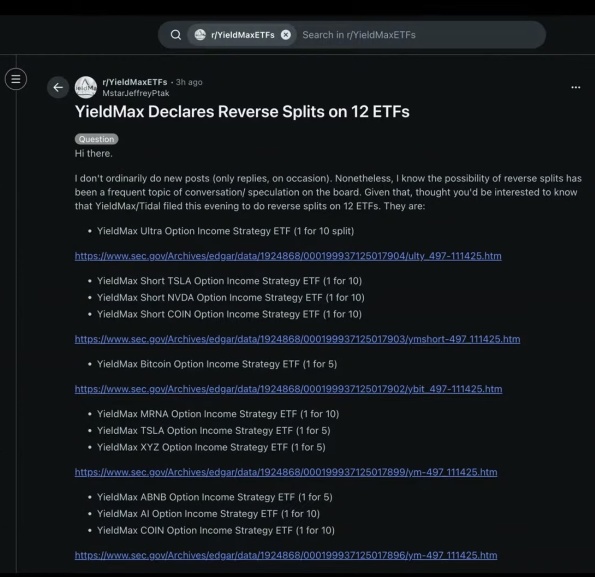Click the post title about Reverse Splits
Viewport: 595px width, 577px height.
tap(242, 112)
